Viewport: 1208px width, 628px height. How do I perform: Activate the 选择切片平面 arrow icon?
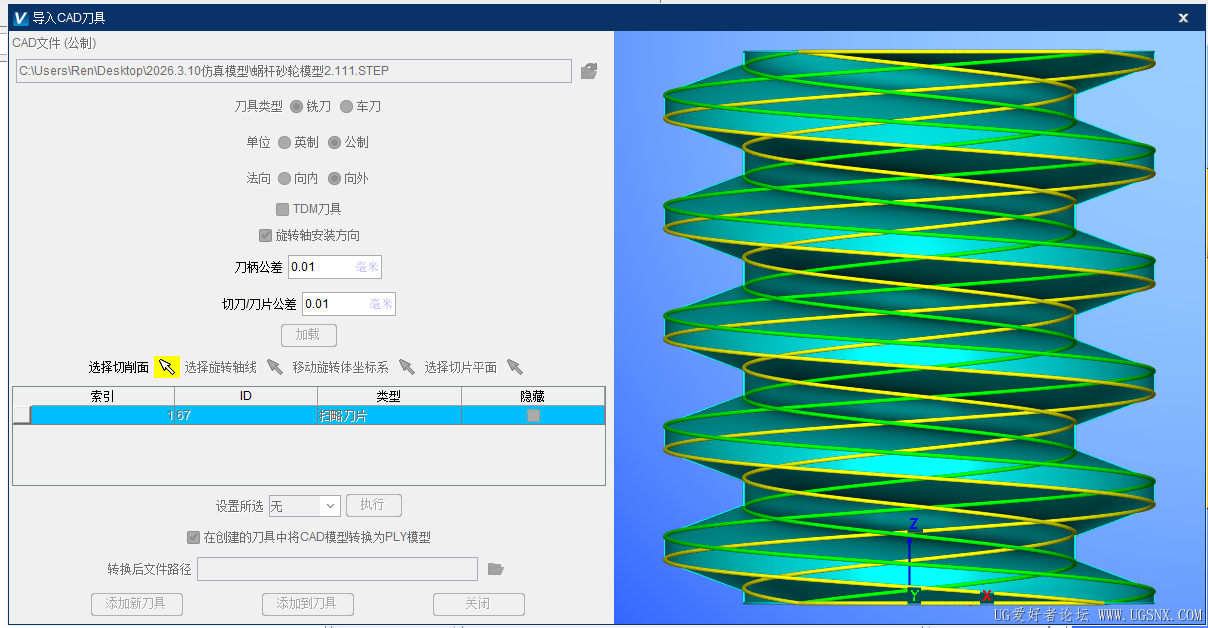(515, 367)
